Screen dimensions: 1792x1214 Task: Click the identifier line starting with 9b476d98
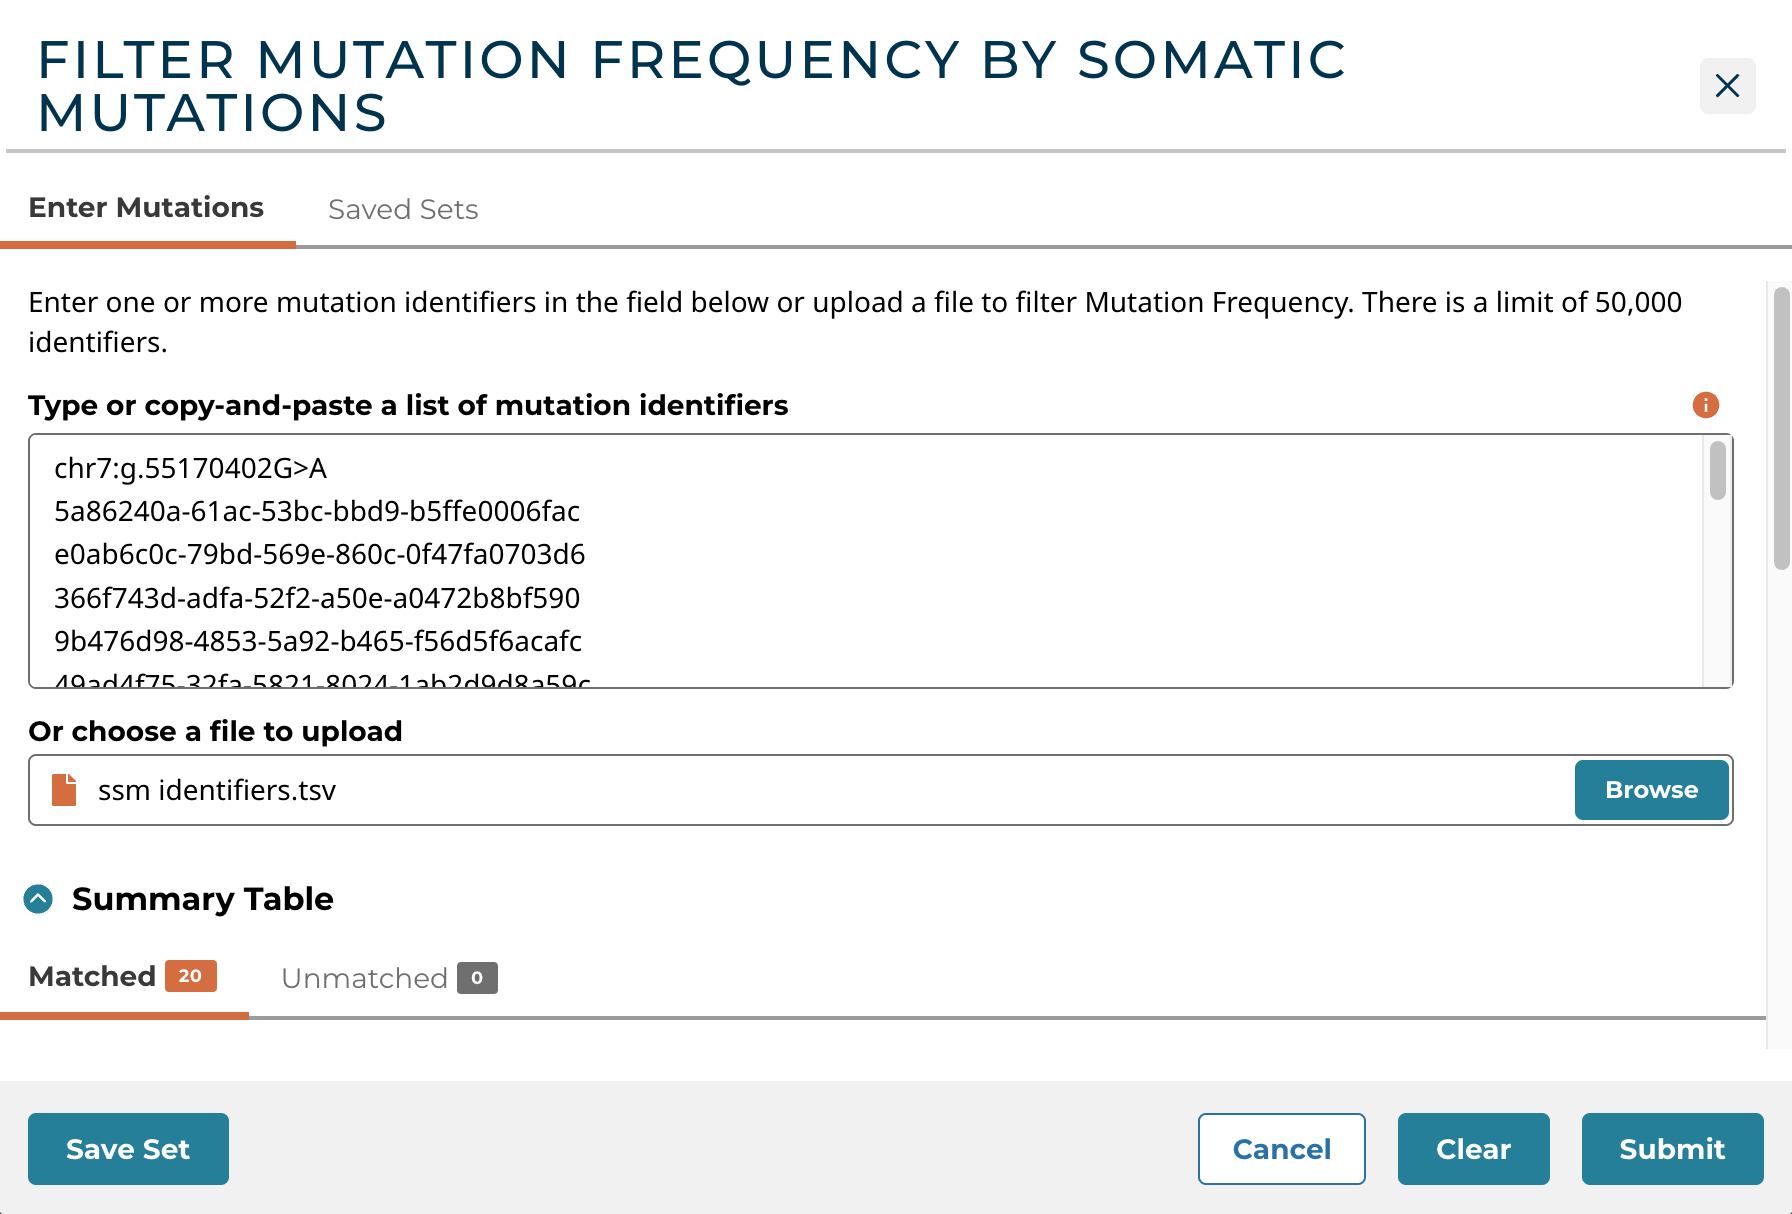pos(317,641)
